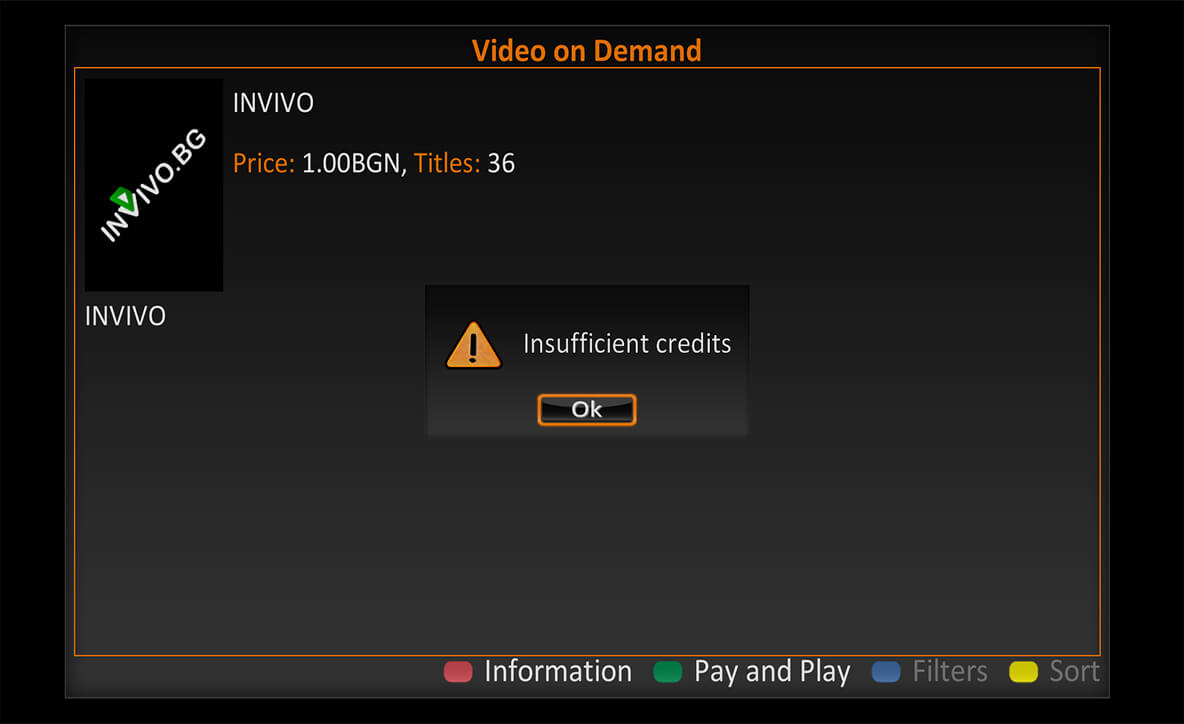Screen dimensions: 1184x724
Task: Click the Video on Demand heading
Action: (587, 51)
